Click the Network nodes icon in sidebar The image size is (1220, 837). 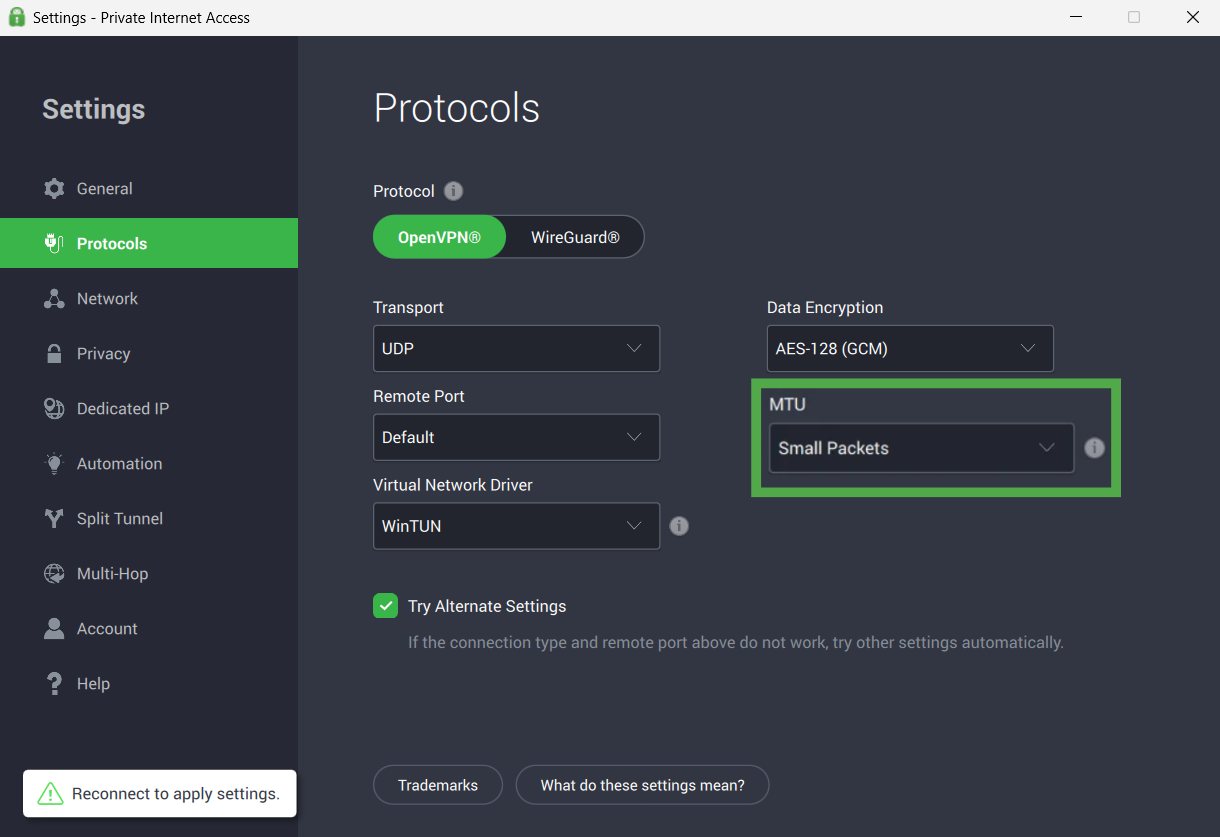pyautogui.click(x=54, y=298)
